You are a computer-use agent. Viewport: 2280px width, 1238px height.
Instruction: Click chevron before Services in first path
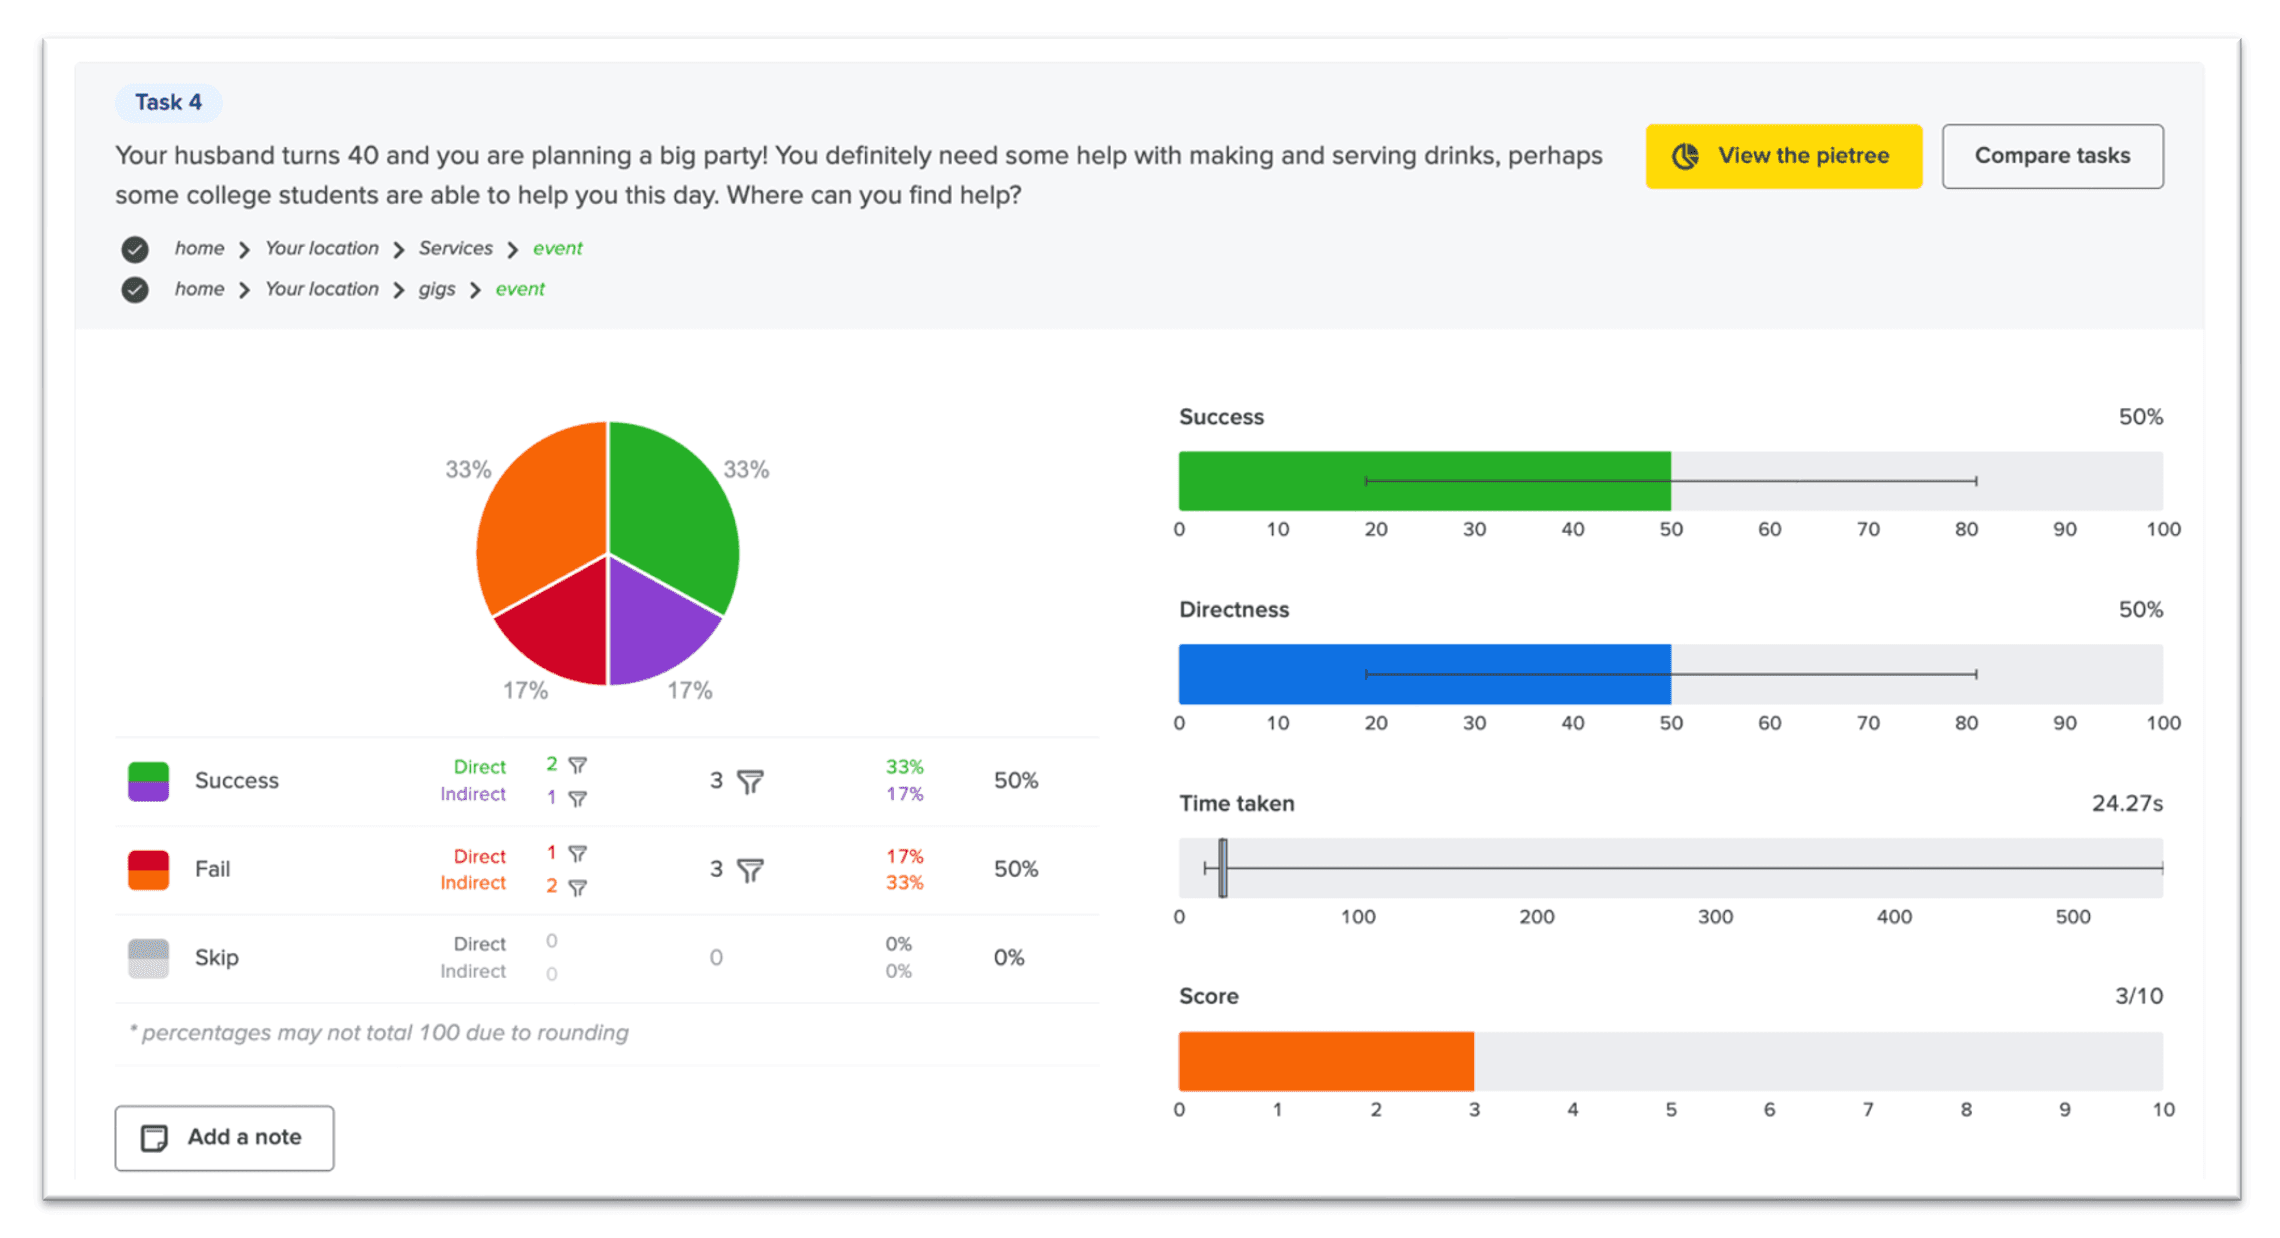(x=398, y=249)
